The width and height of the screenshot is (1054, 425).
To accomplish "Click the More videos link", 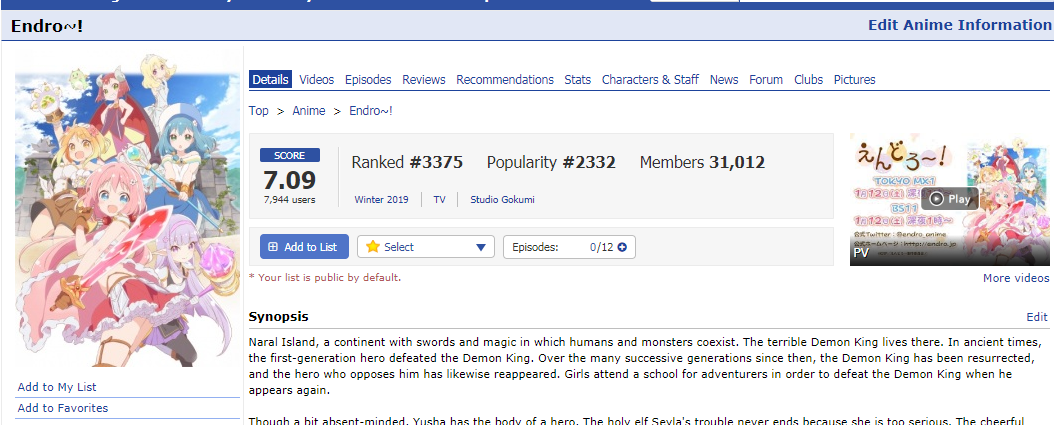I will click(x=1016, y=278).
